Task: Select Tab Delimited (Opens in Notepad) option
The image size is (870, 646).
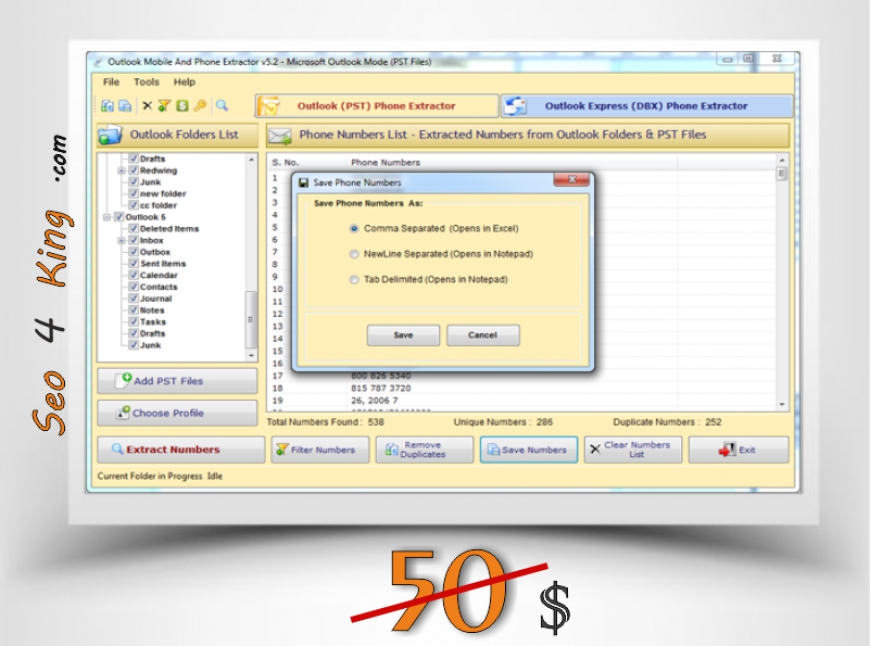Action: (354, 280)
